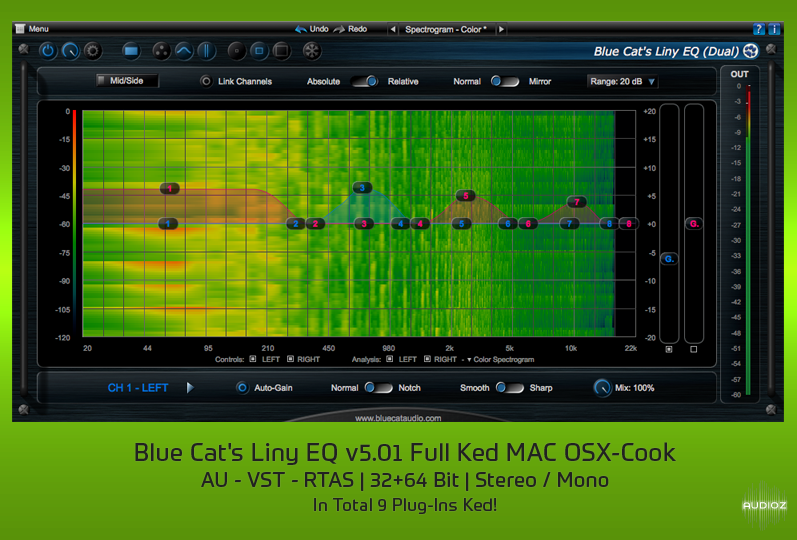The height and width of the screenshot is (540, 797).
Task: Toggle the Mid/Side checkbox
Action: [102, 81]
